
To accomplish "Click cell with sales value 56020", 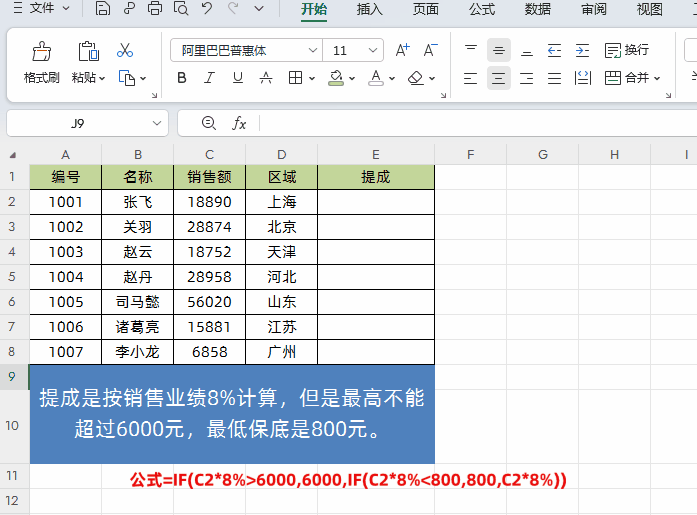I will click(x=209, y=302).
